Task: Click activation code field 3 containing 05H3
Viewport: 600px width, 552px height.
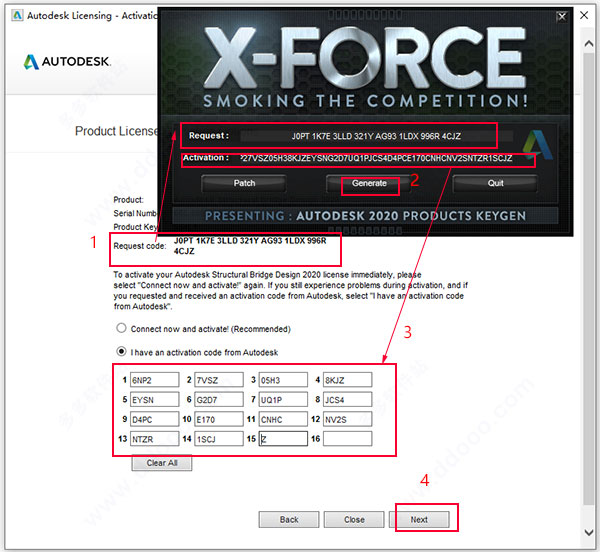Action: point(283,380)
